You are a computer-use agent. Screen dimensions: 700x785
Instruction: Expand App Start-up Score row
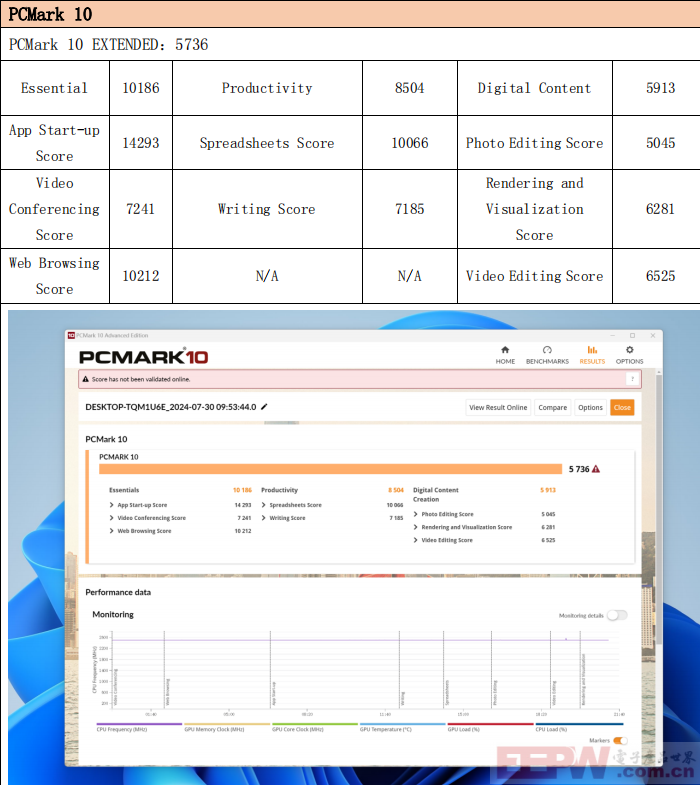click(x=112, y=505)
